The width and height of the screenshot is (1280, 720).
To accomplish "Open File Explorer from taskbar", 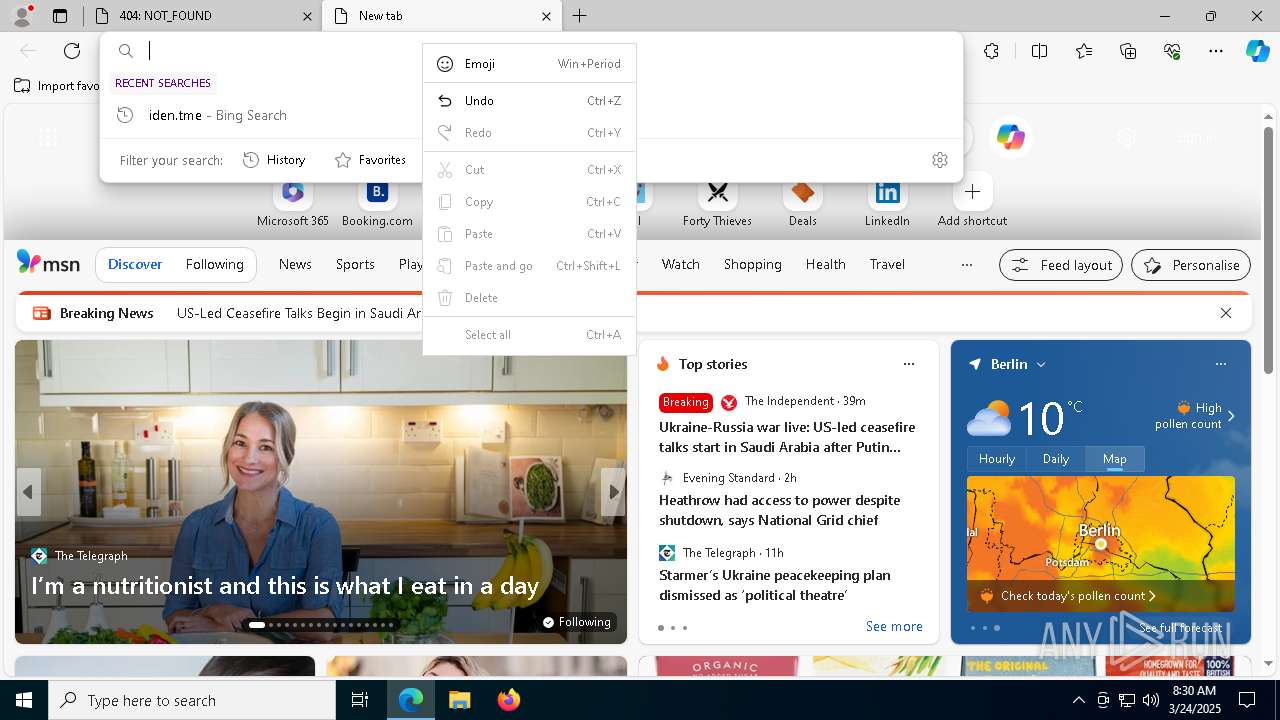I will pos(459,700).
